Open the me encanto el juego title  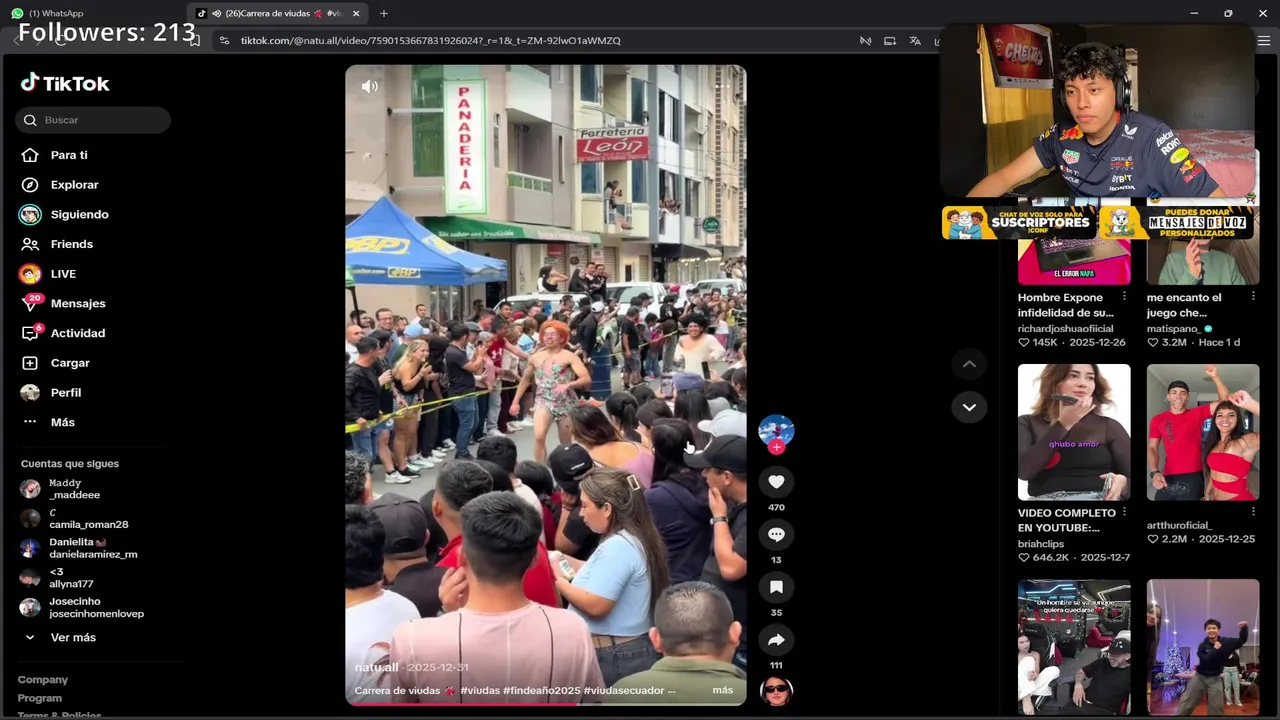1184,305
